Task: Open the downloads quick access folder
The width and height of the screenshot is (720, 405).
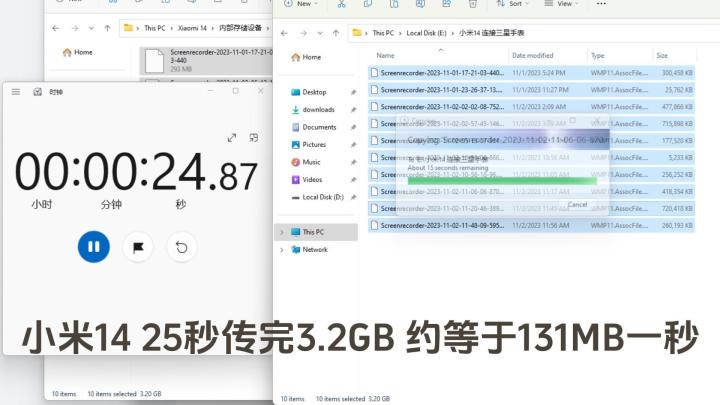Action: (313, 110)
